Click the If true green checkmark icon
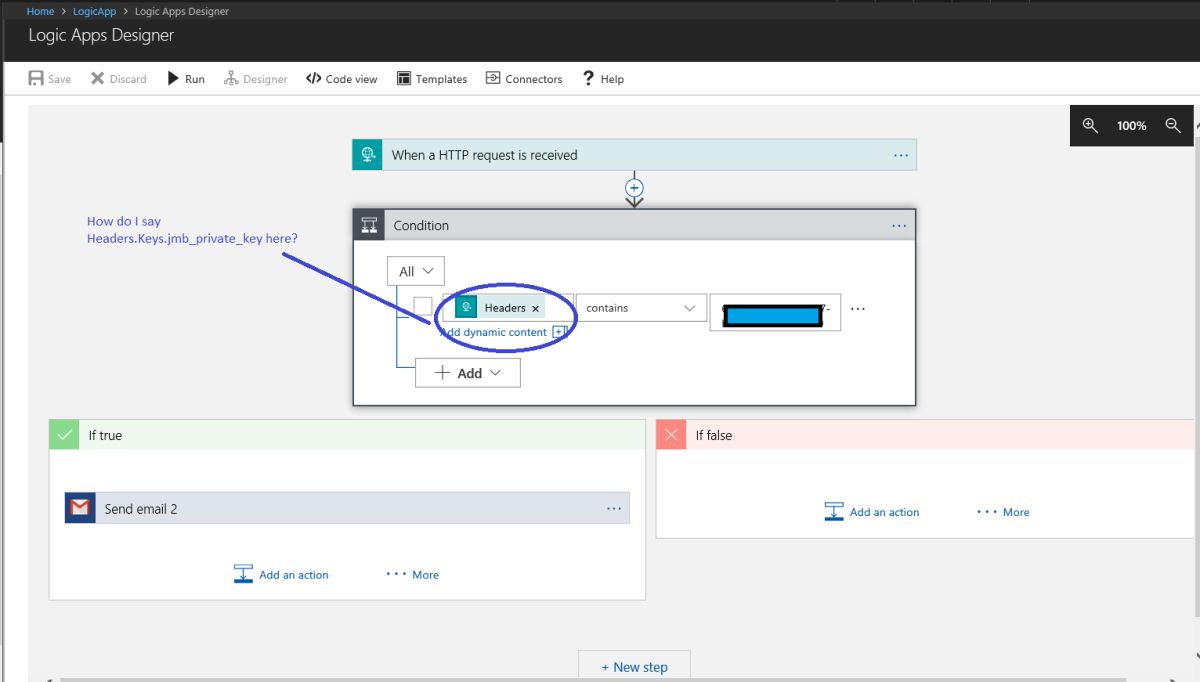The height and width of the screenshot is (682, 1200). [x=64, y=435]
